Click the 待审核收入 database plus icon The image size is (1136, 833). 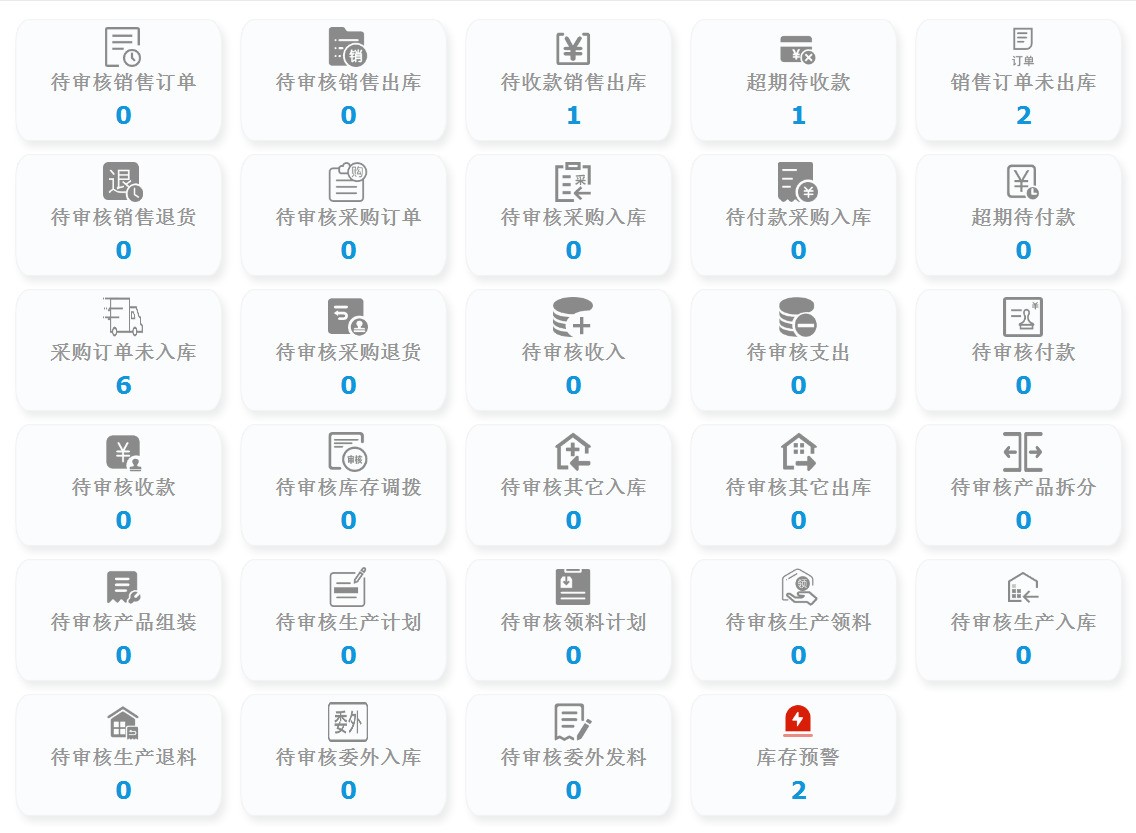click(573, 317)
